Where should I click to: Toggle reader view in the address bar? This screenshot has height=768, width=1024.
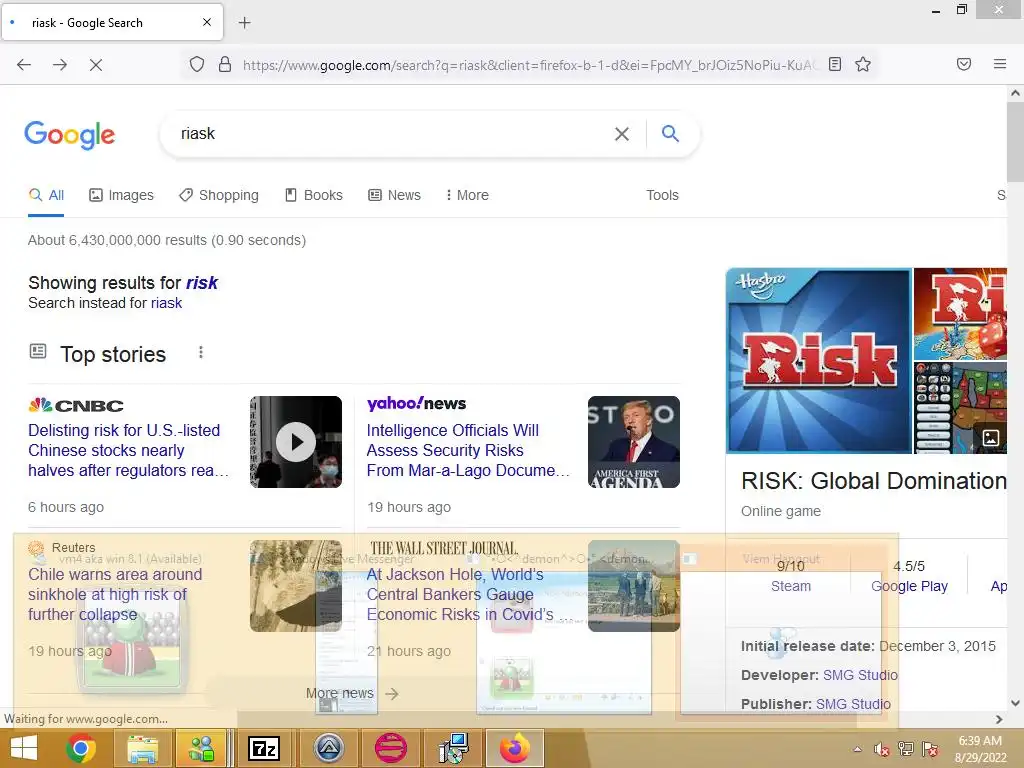click(835, 64)
